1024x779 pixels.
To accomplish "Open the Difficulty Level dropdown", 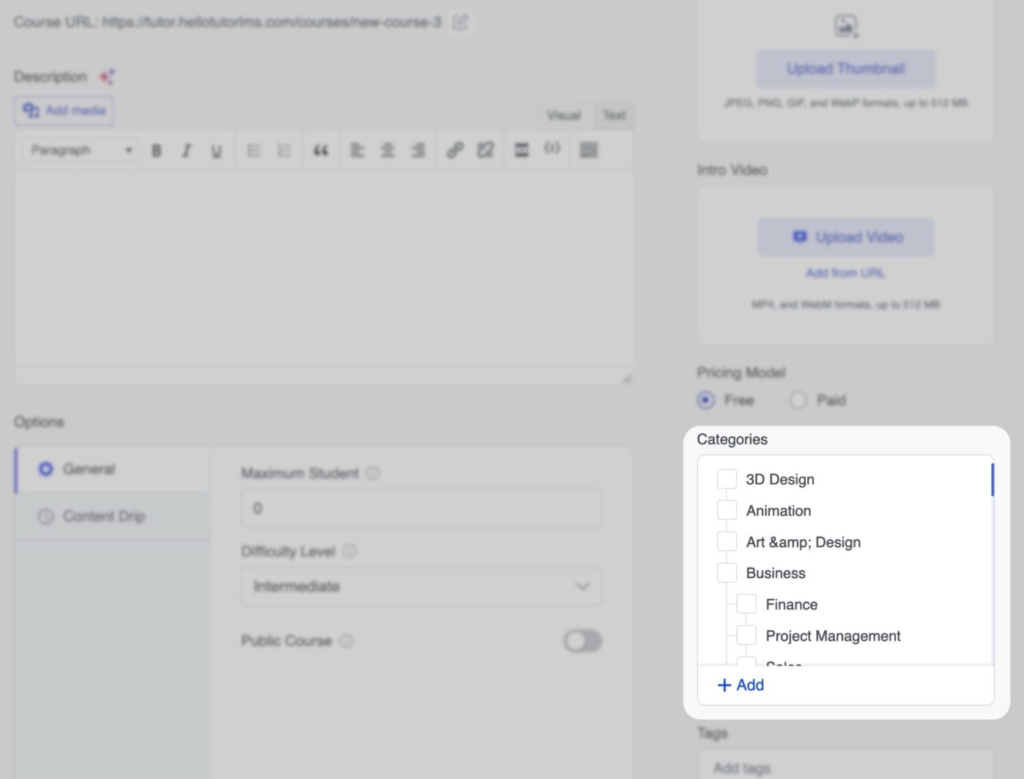I will pos(421,586).
